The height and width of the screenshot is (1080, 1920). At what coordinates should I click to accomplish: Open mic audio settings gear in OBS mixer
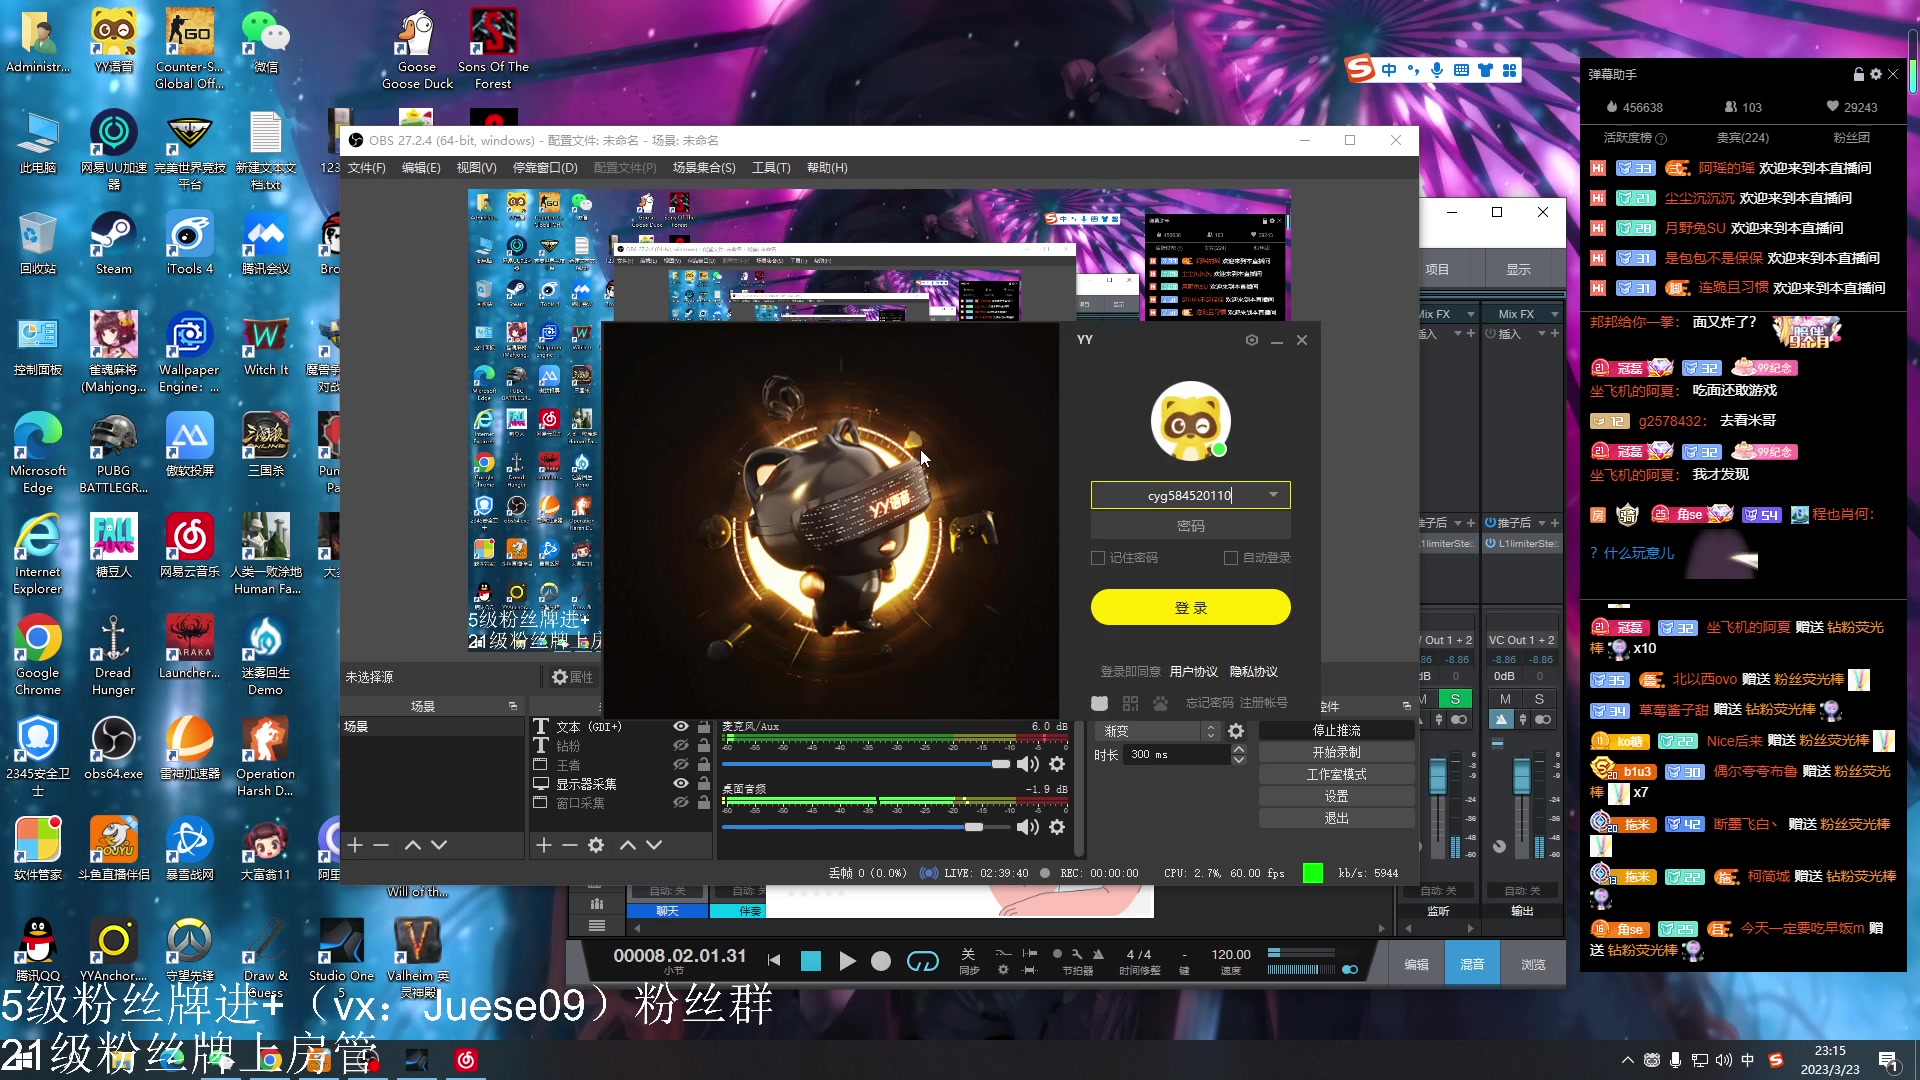tap(1057, 764)
